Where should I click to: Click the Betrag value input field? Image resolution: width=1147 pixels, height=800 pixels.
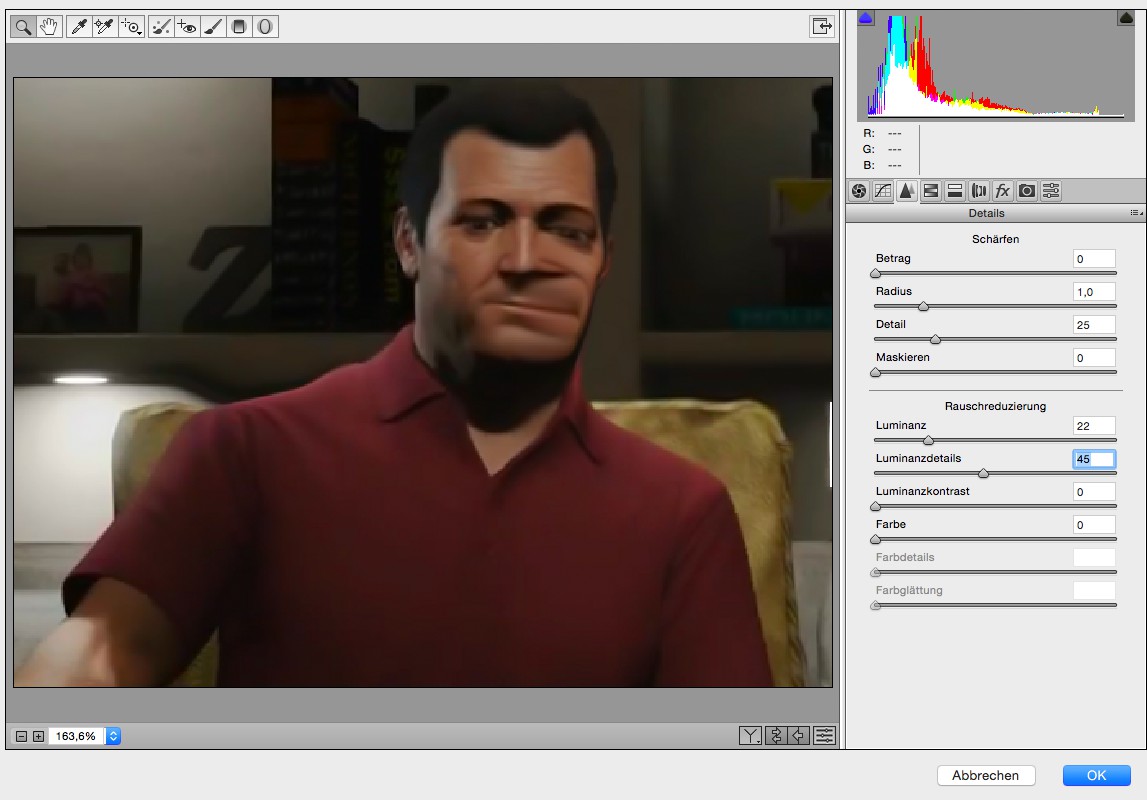click(1093, 259)
